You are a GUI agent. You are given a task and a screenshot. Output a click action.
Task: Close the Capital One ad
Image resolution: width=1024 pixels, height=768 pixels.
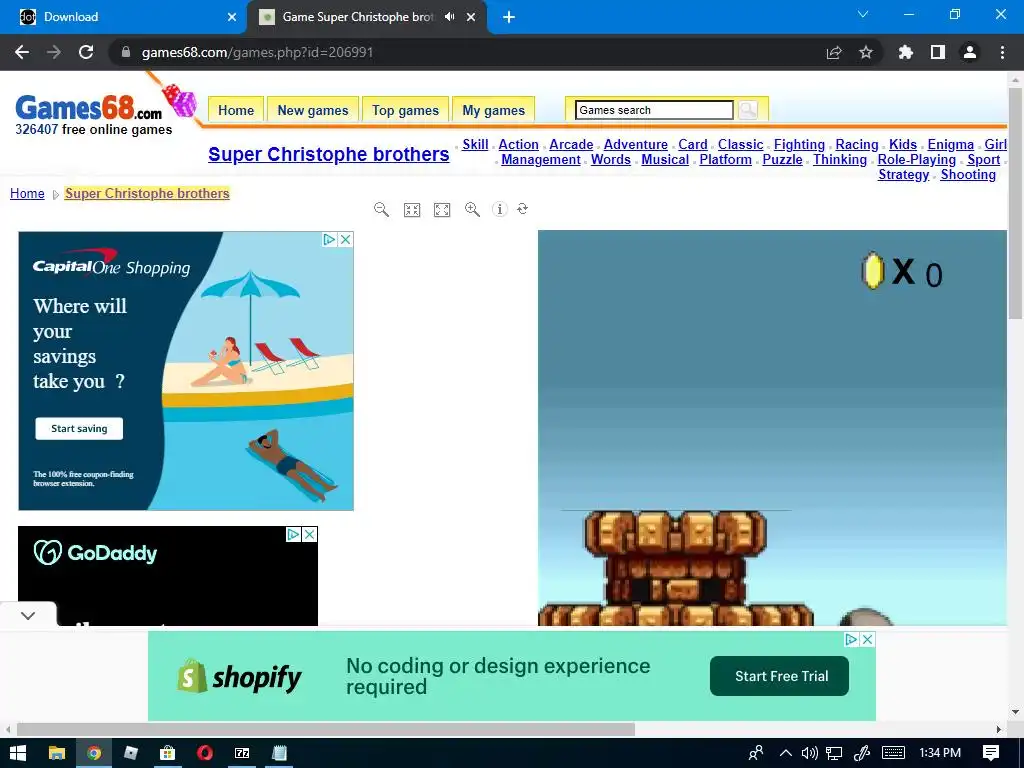[346, 240]
